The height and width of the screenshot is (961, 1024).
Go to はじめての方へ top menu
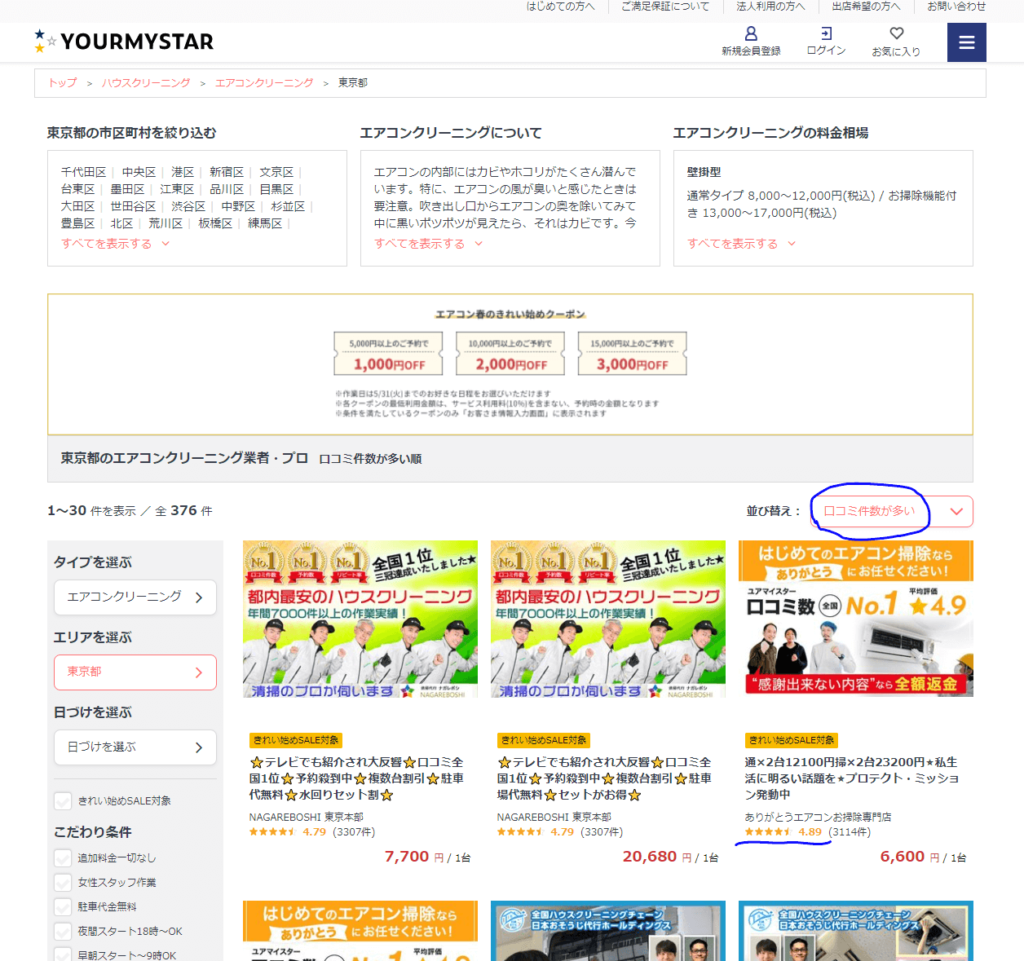pos(560,7)
